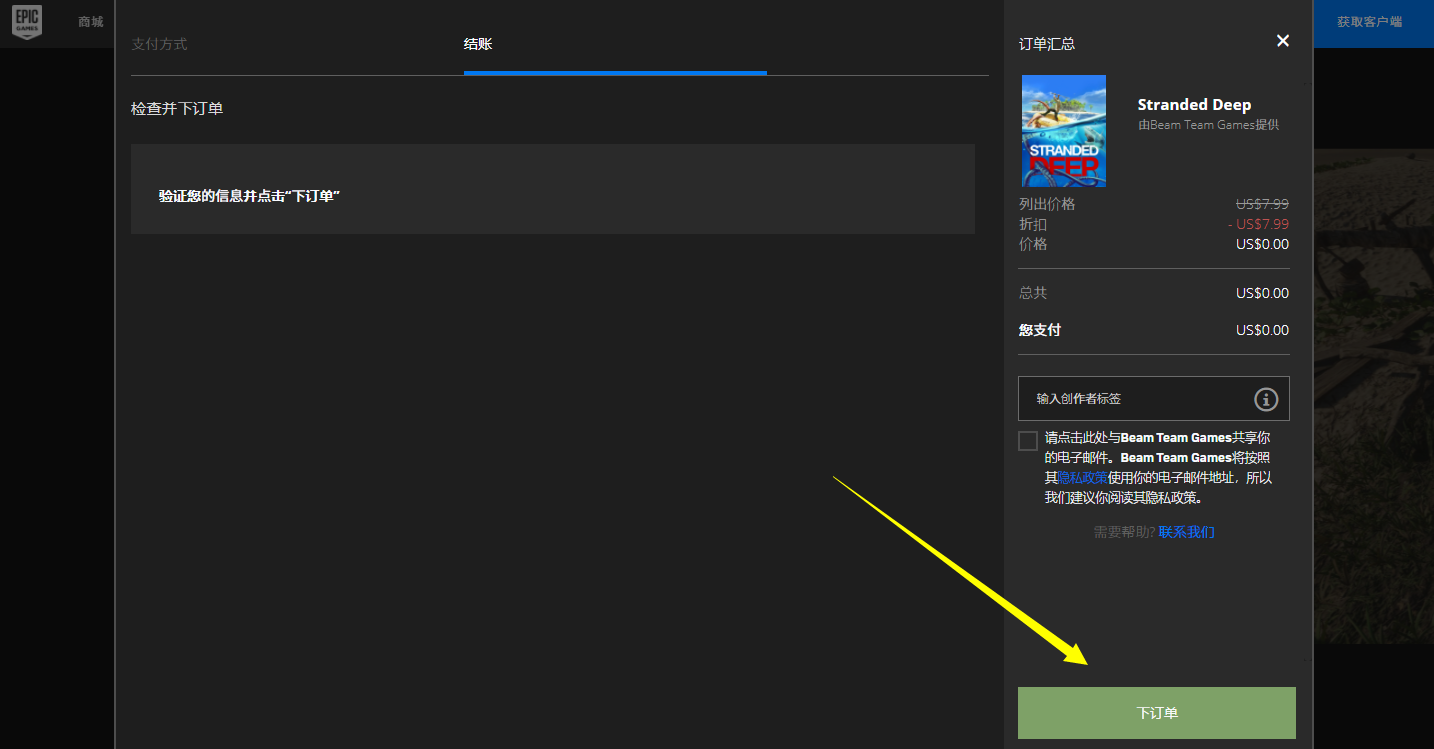Click the Epic Games logo
This screenshot has width=1434, height=749.
[27, 22]
